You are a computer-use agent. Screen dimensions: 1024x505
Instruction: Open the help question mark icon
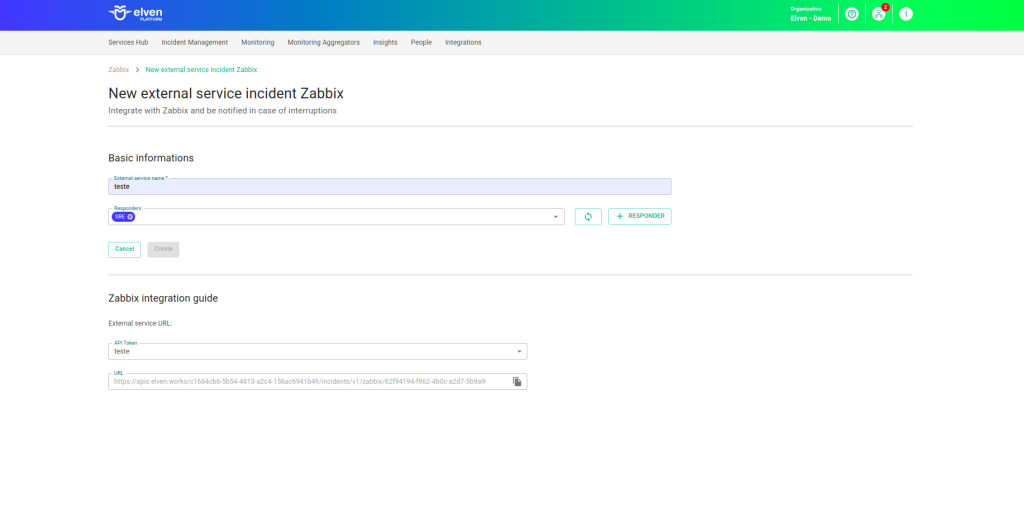click(851, 14)
